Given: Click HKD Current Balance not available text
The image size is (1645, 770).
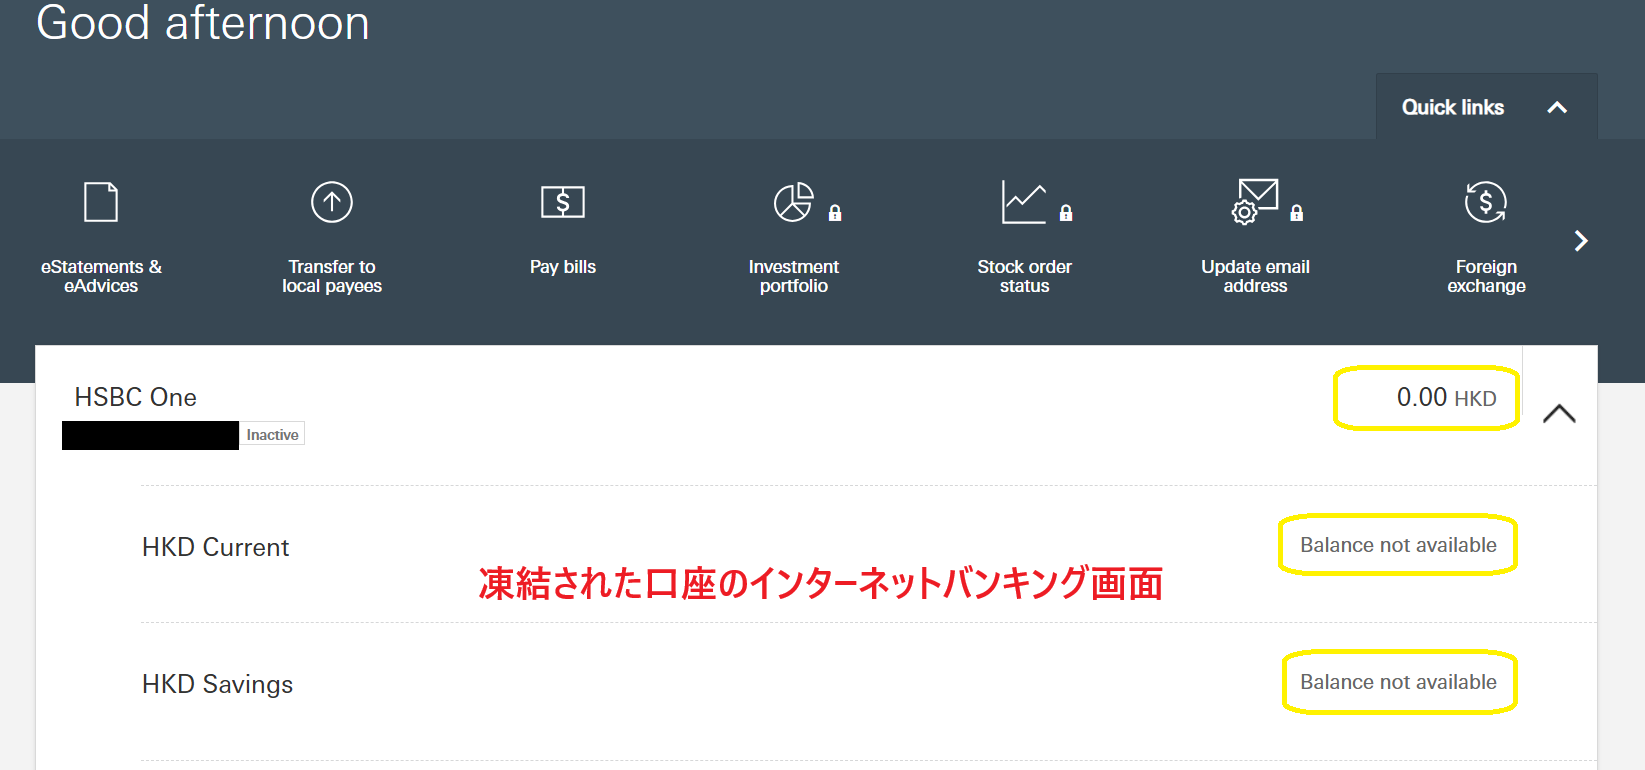Looking at the screenshot, I should click(1398, 545).
